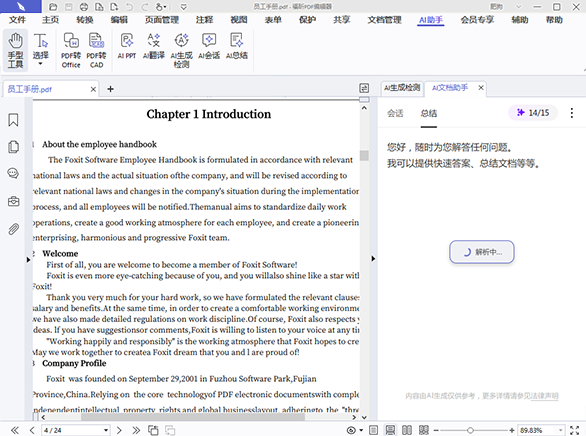Viewport: 586px width, 436px height.
Task: Open the bookmarks side panel
Action: pos(13,120)
